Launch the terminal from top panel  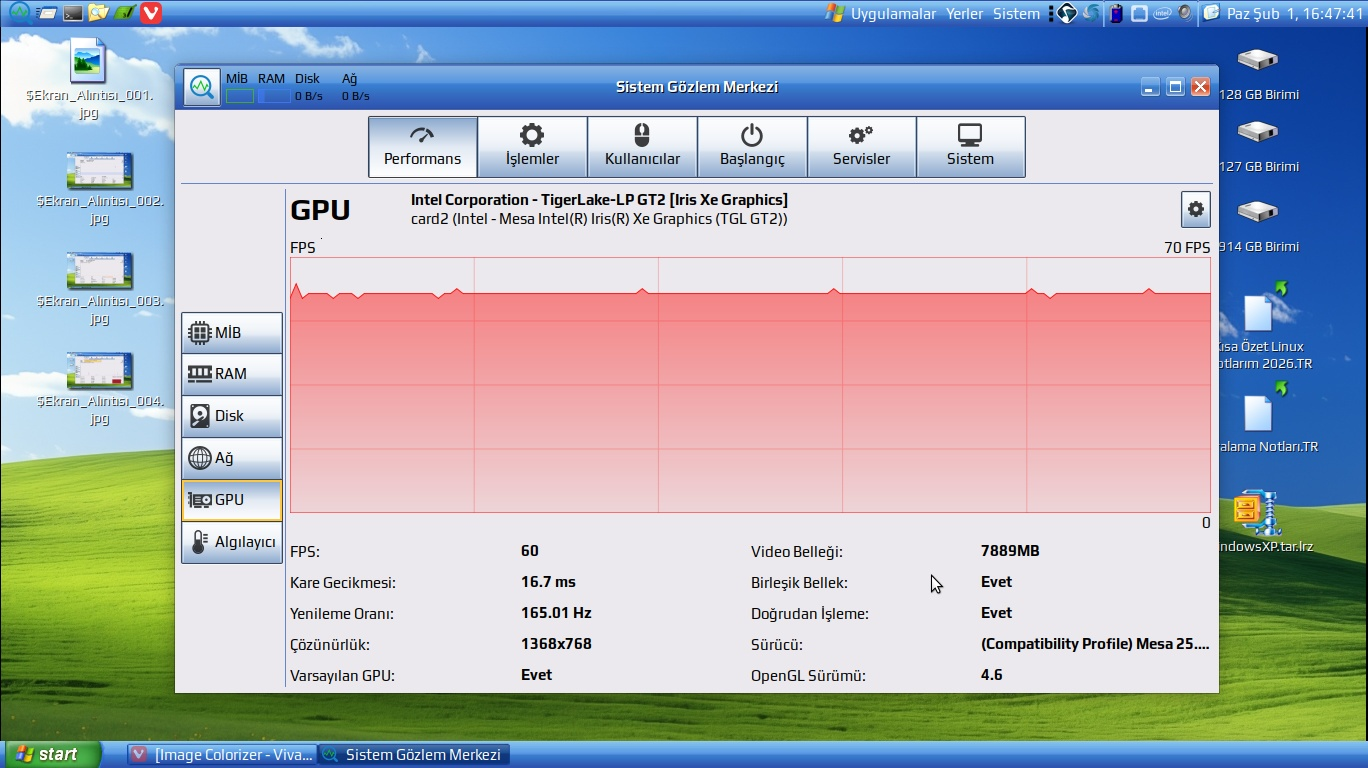[x=72, y=13]
